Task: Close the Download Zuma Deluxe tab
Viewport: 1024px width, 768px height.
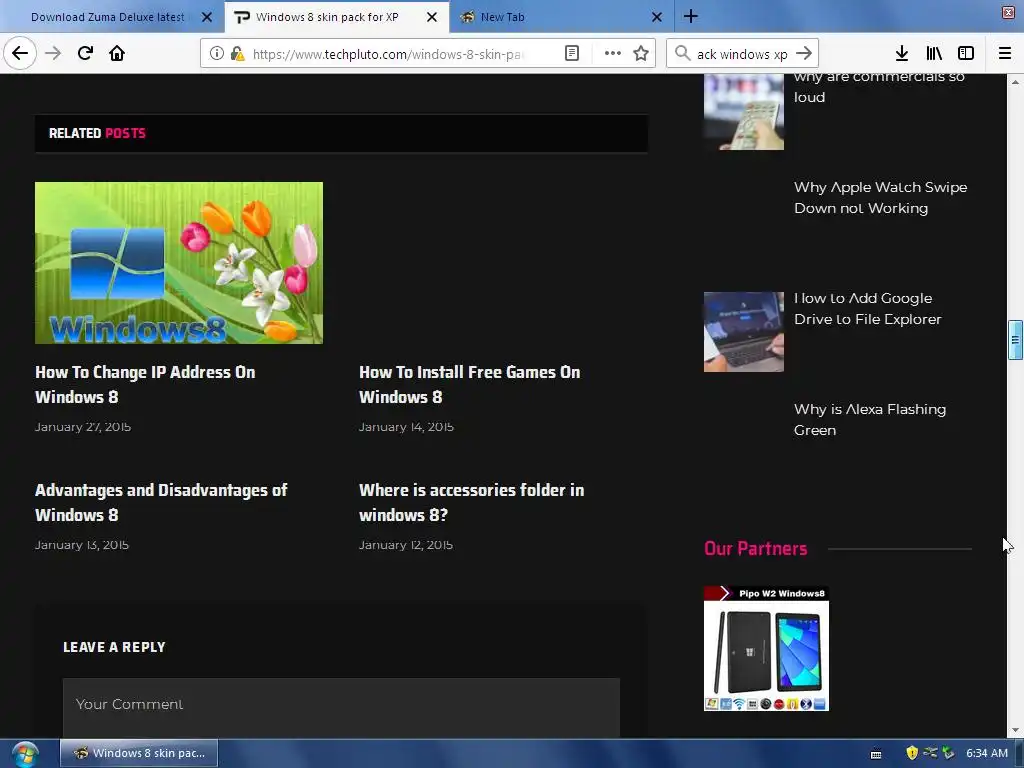Action: coord(206,17)
